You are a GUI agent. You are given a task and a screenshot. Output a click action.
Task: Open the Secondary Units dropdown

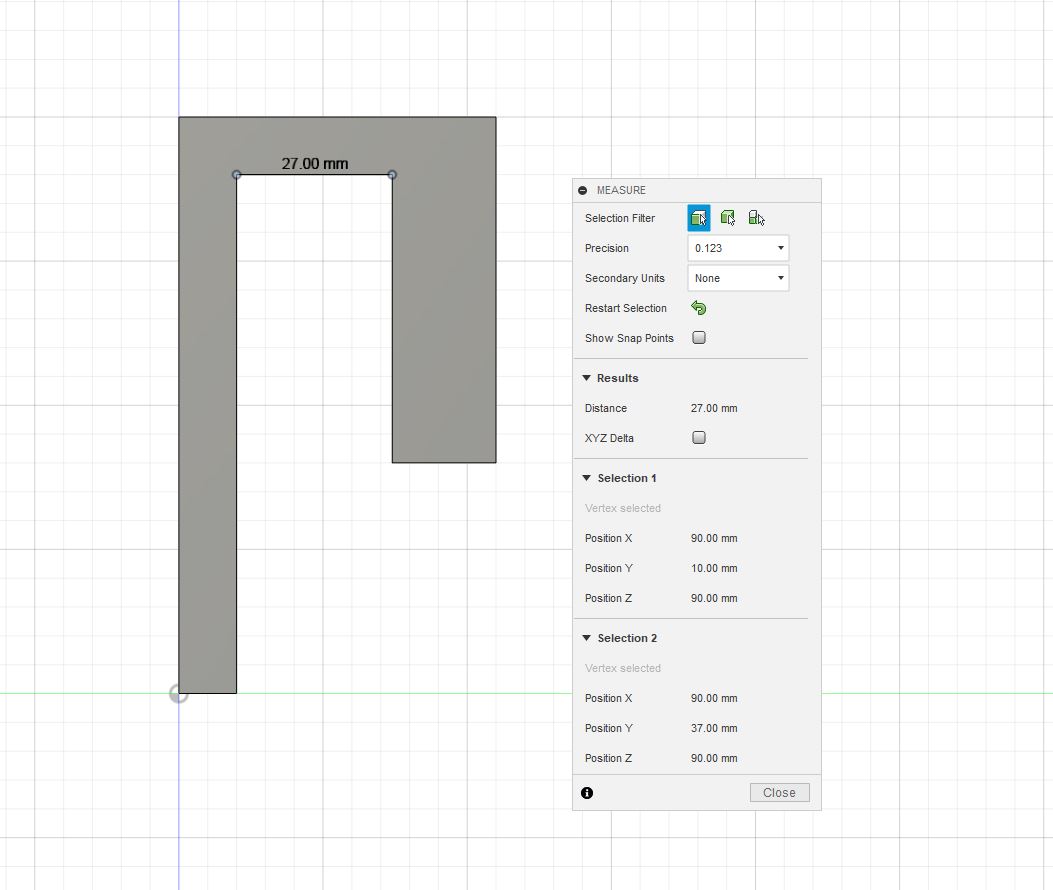click(x=738, y=278)
